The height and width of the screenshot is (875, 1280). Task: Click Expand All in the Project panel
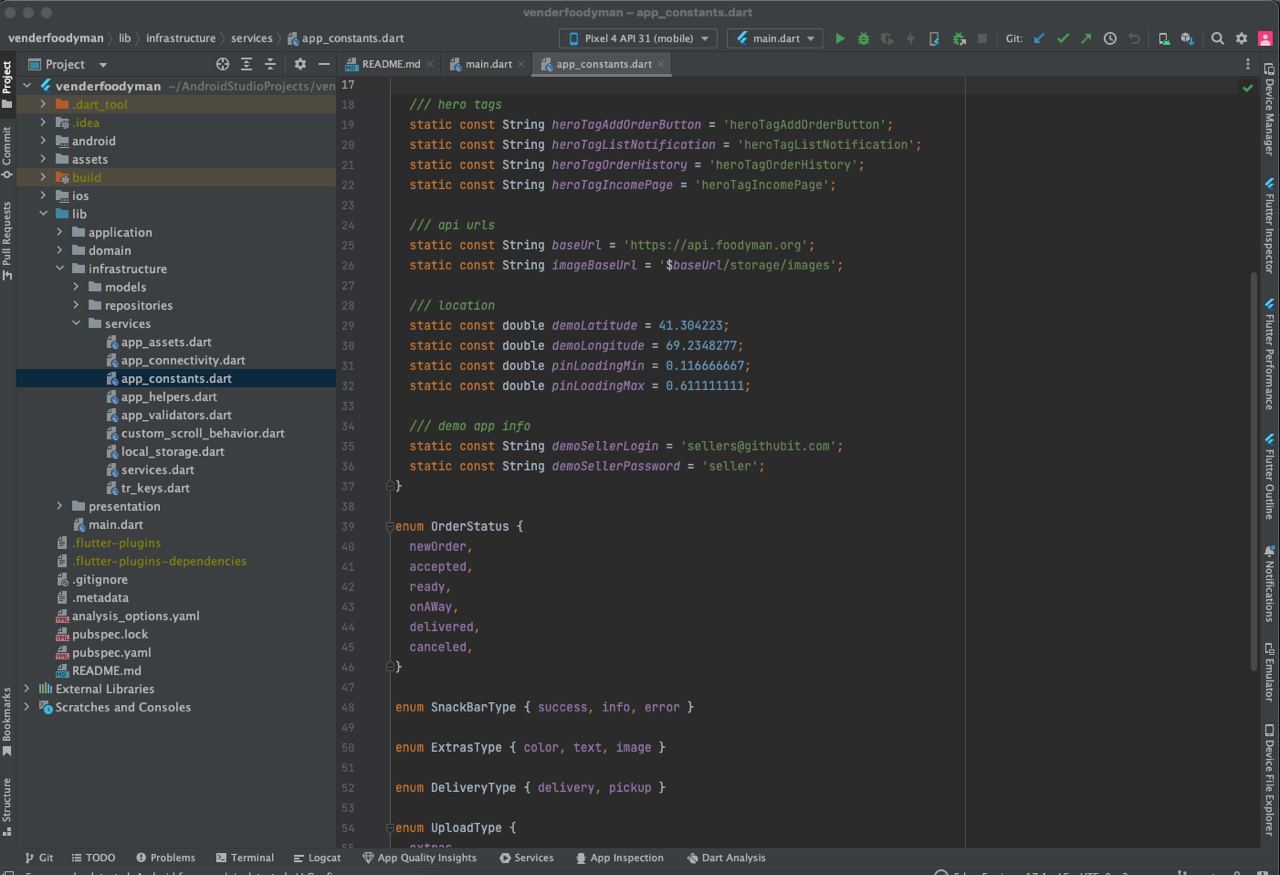(x=246, y=64)
